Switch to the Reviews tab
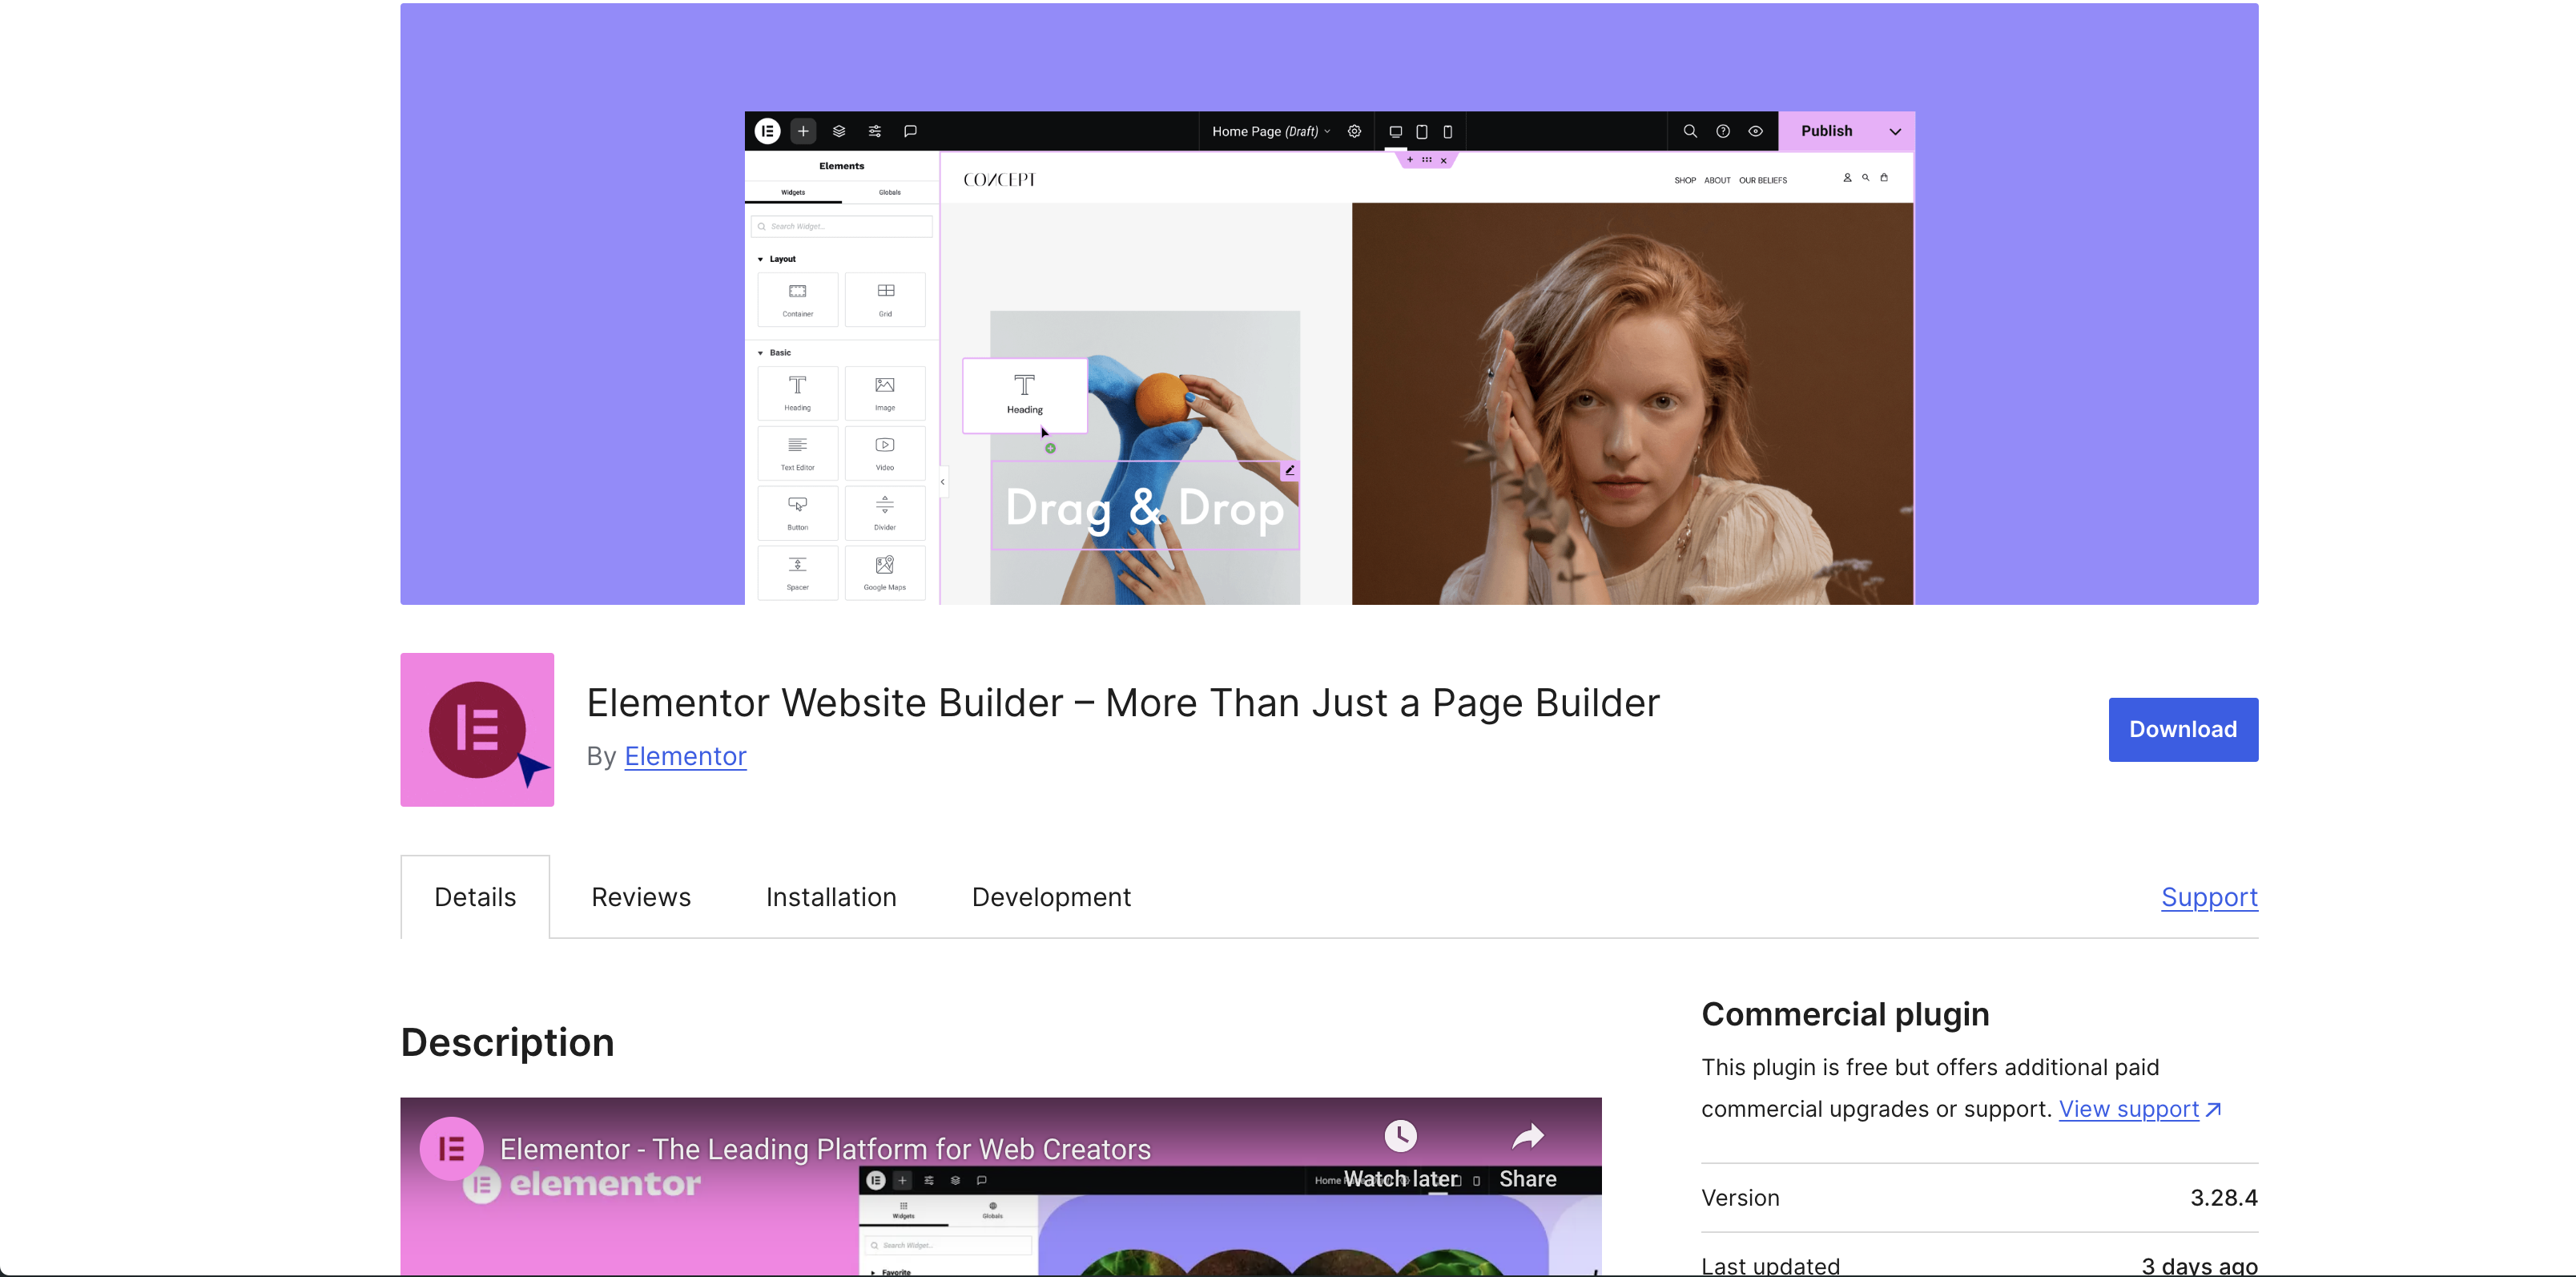Image resolution: width=2576 pixels, height=1277 pixels. coord(641,897)
